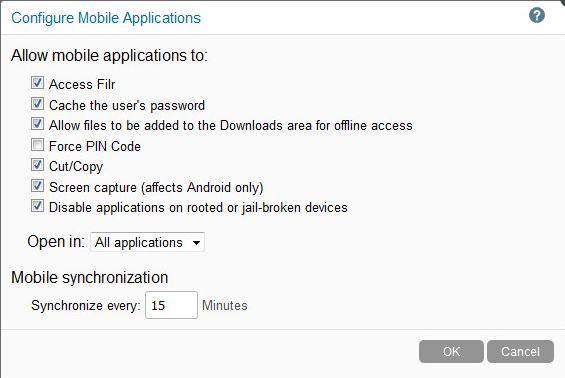Confirm settings with the OK button
Image resolution: width=565 pixels, height=378 pixels.
[x=451, y=351]
